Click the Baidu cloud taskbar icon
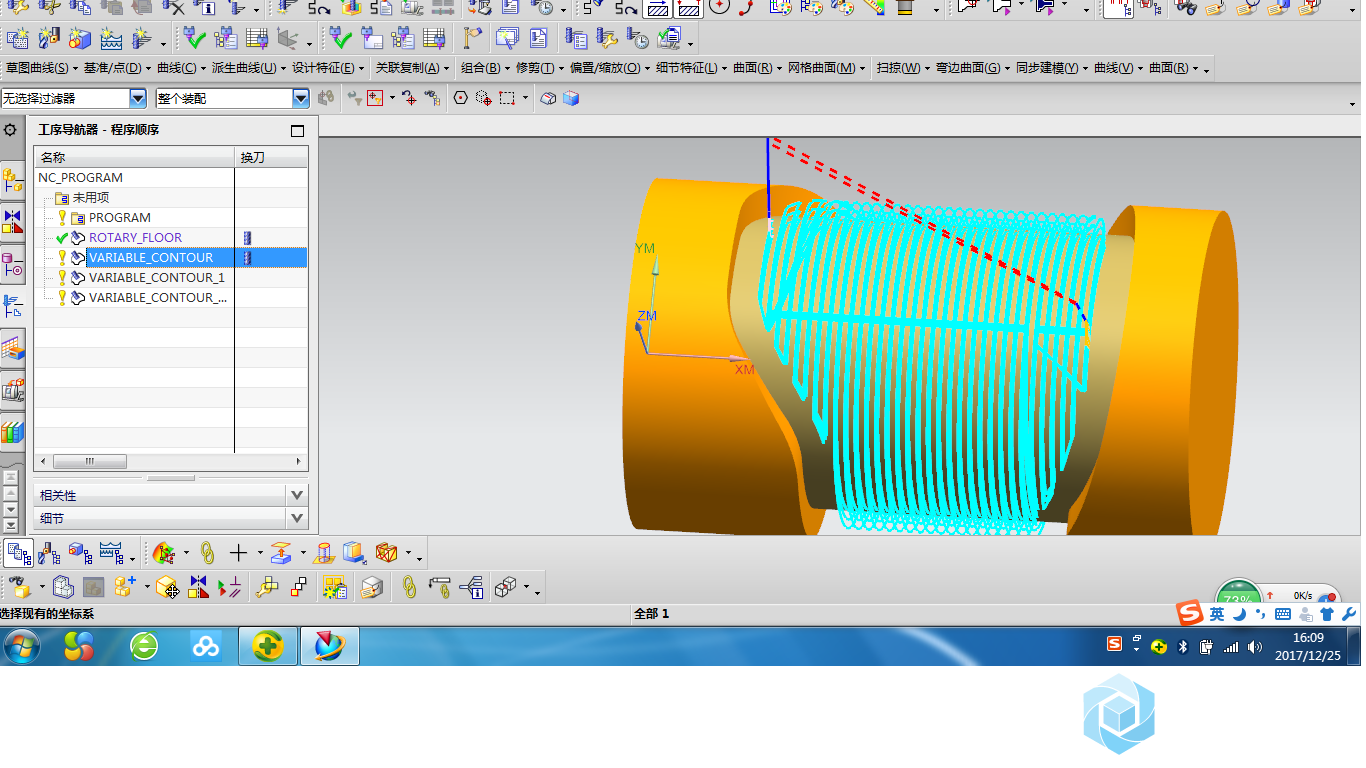 tap(206, 646)
